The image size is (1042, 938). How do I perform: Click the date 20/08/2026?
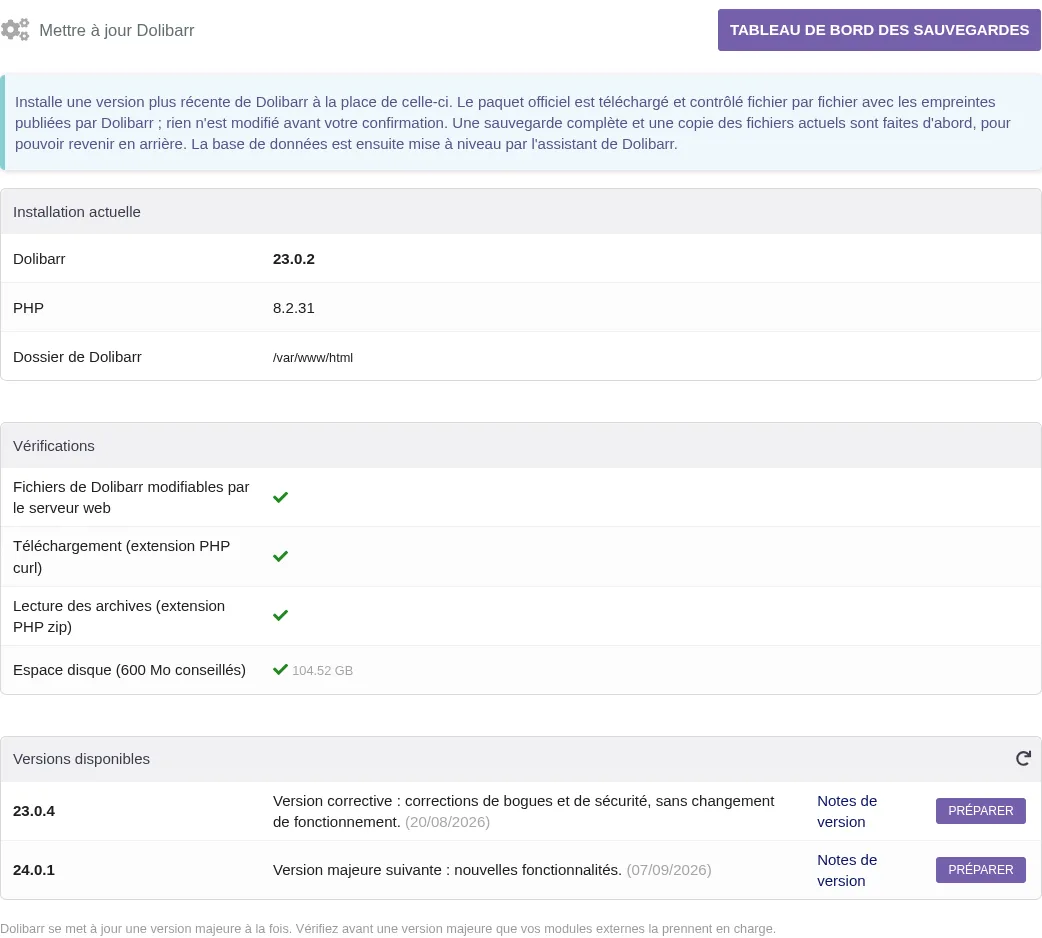pos(447,822)
